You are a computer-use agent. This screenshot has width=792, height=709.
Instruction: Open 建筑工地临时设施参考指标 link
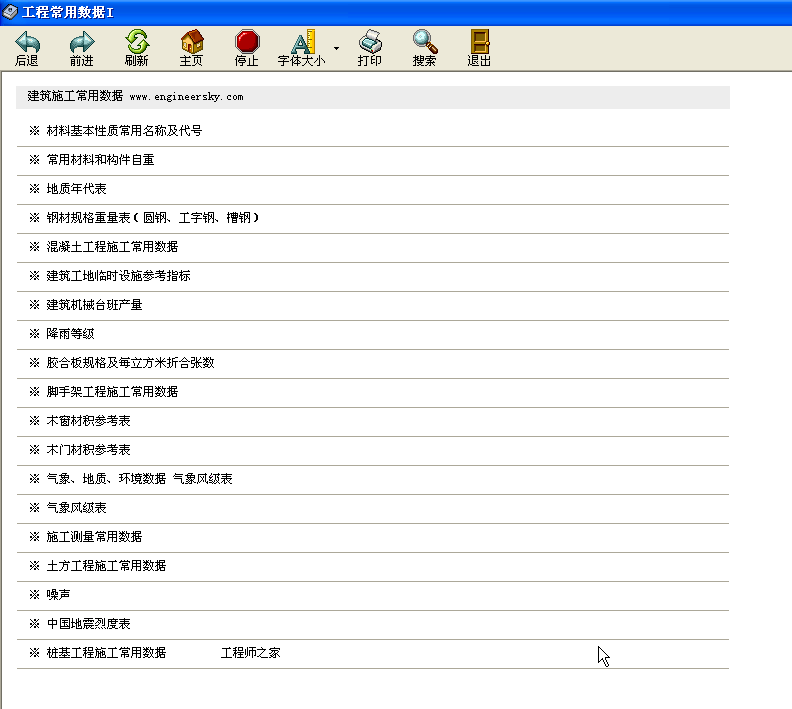coord(118,276)
